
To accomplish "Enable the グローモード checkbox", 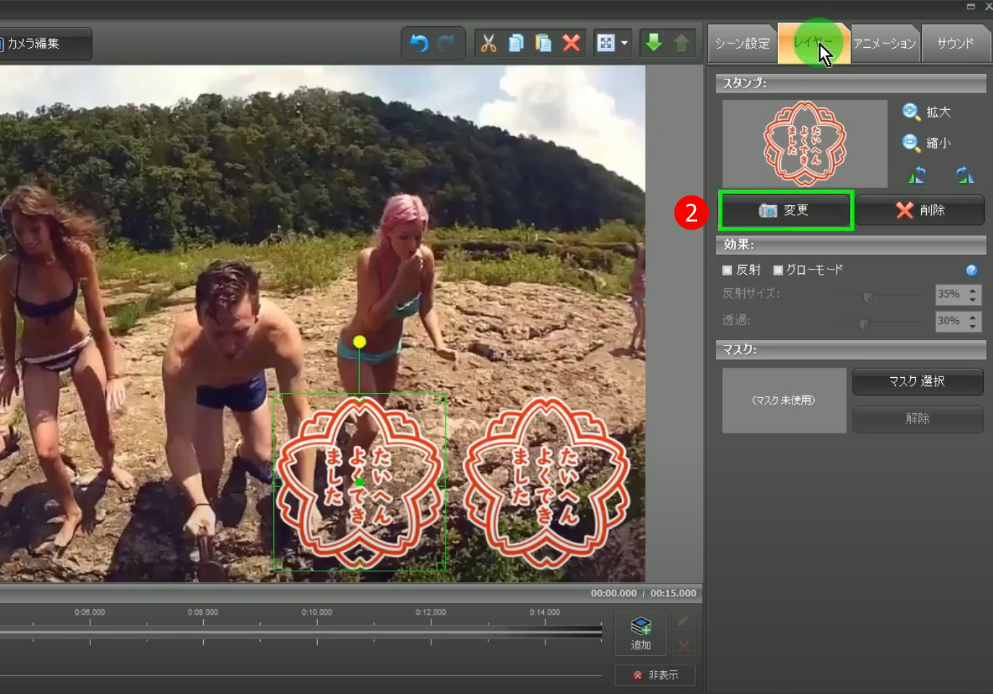I will point(778,270).
